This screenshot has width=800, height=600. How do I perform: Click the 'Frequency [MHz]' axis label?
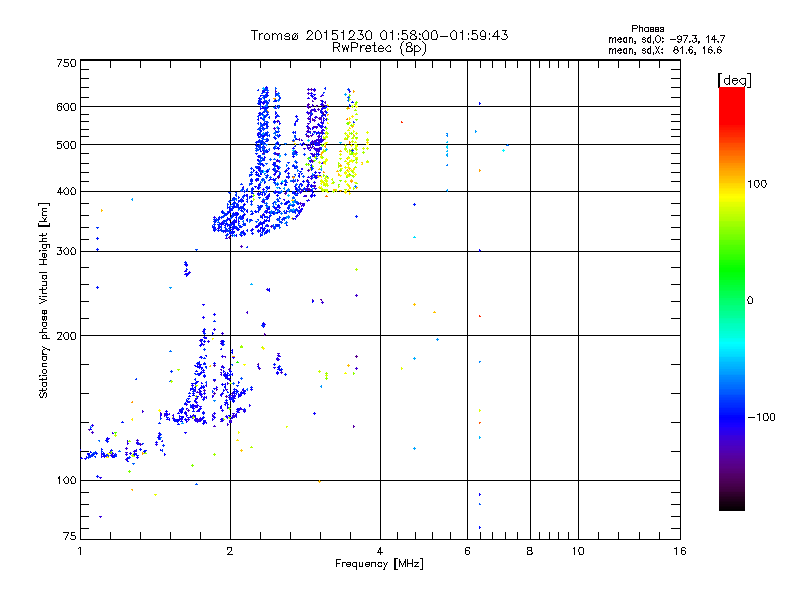pos(379,564)
